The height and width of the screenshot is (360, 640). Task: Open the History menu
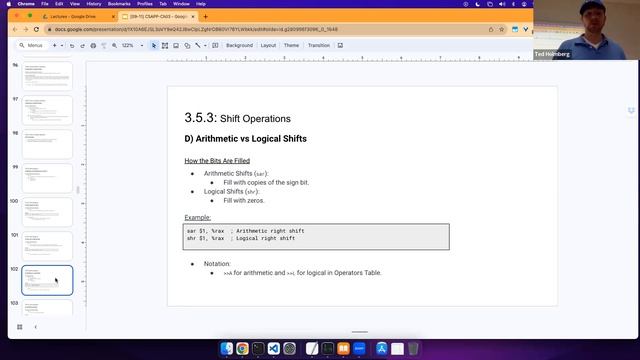click(93, 4)
